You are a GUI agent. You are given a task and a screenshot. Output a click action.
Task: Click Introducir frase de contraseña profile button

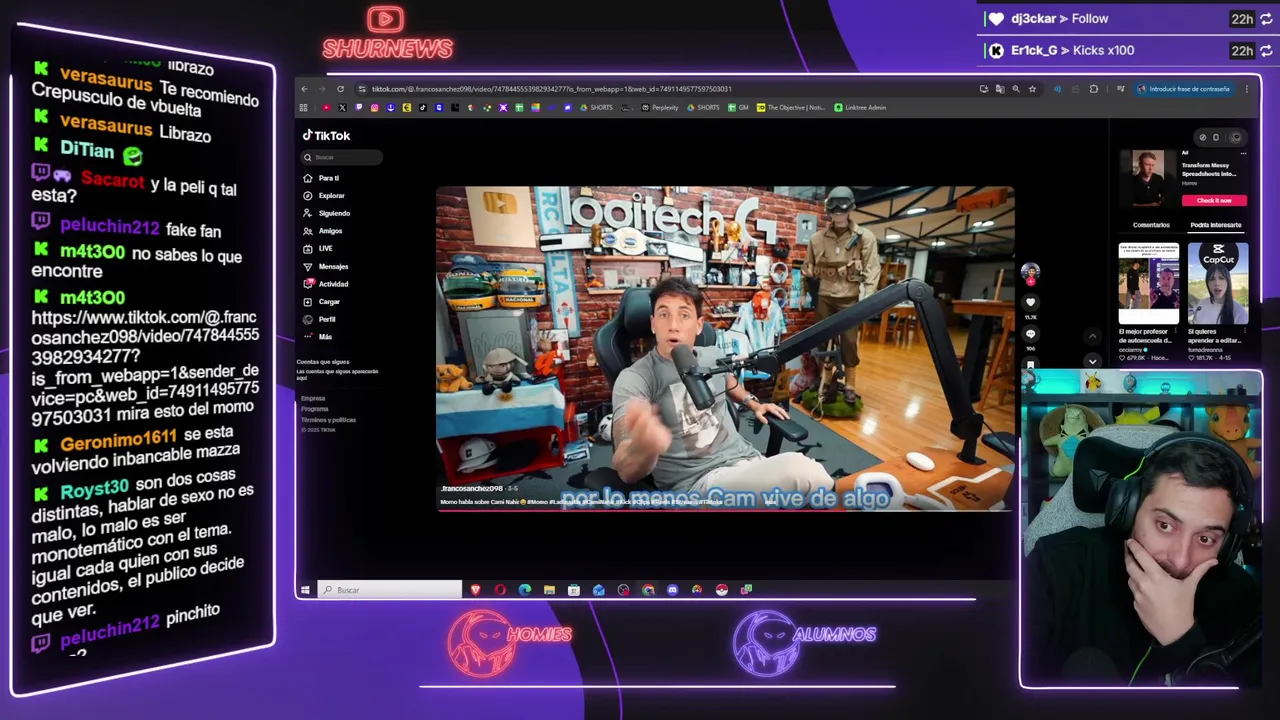coord(1183,89)
